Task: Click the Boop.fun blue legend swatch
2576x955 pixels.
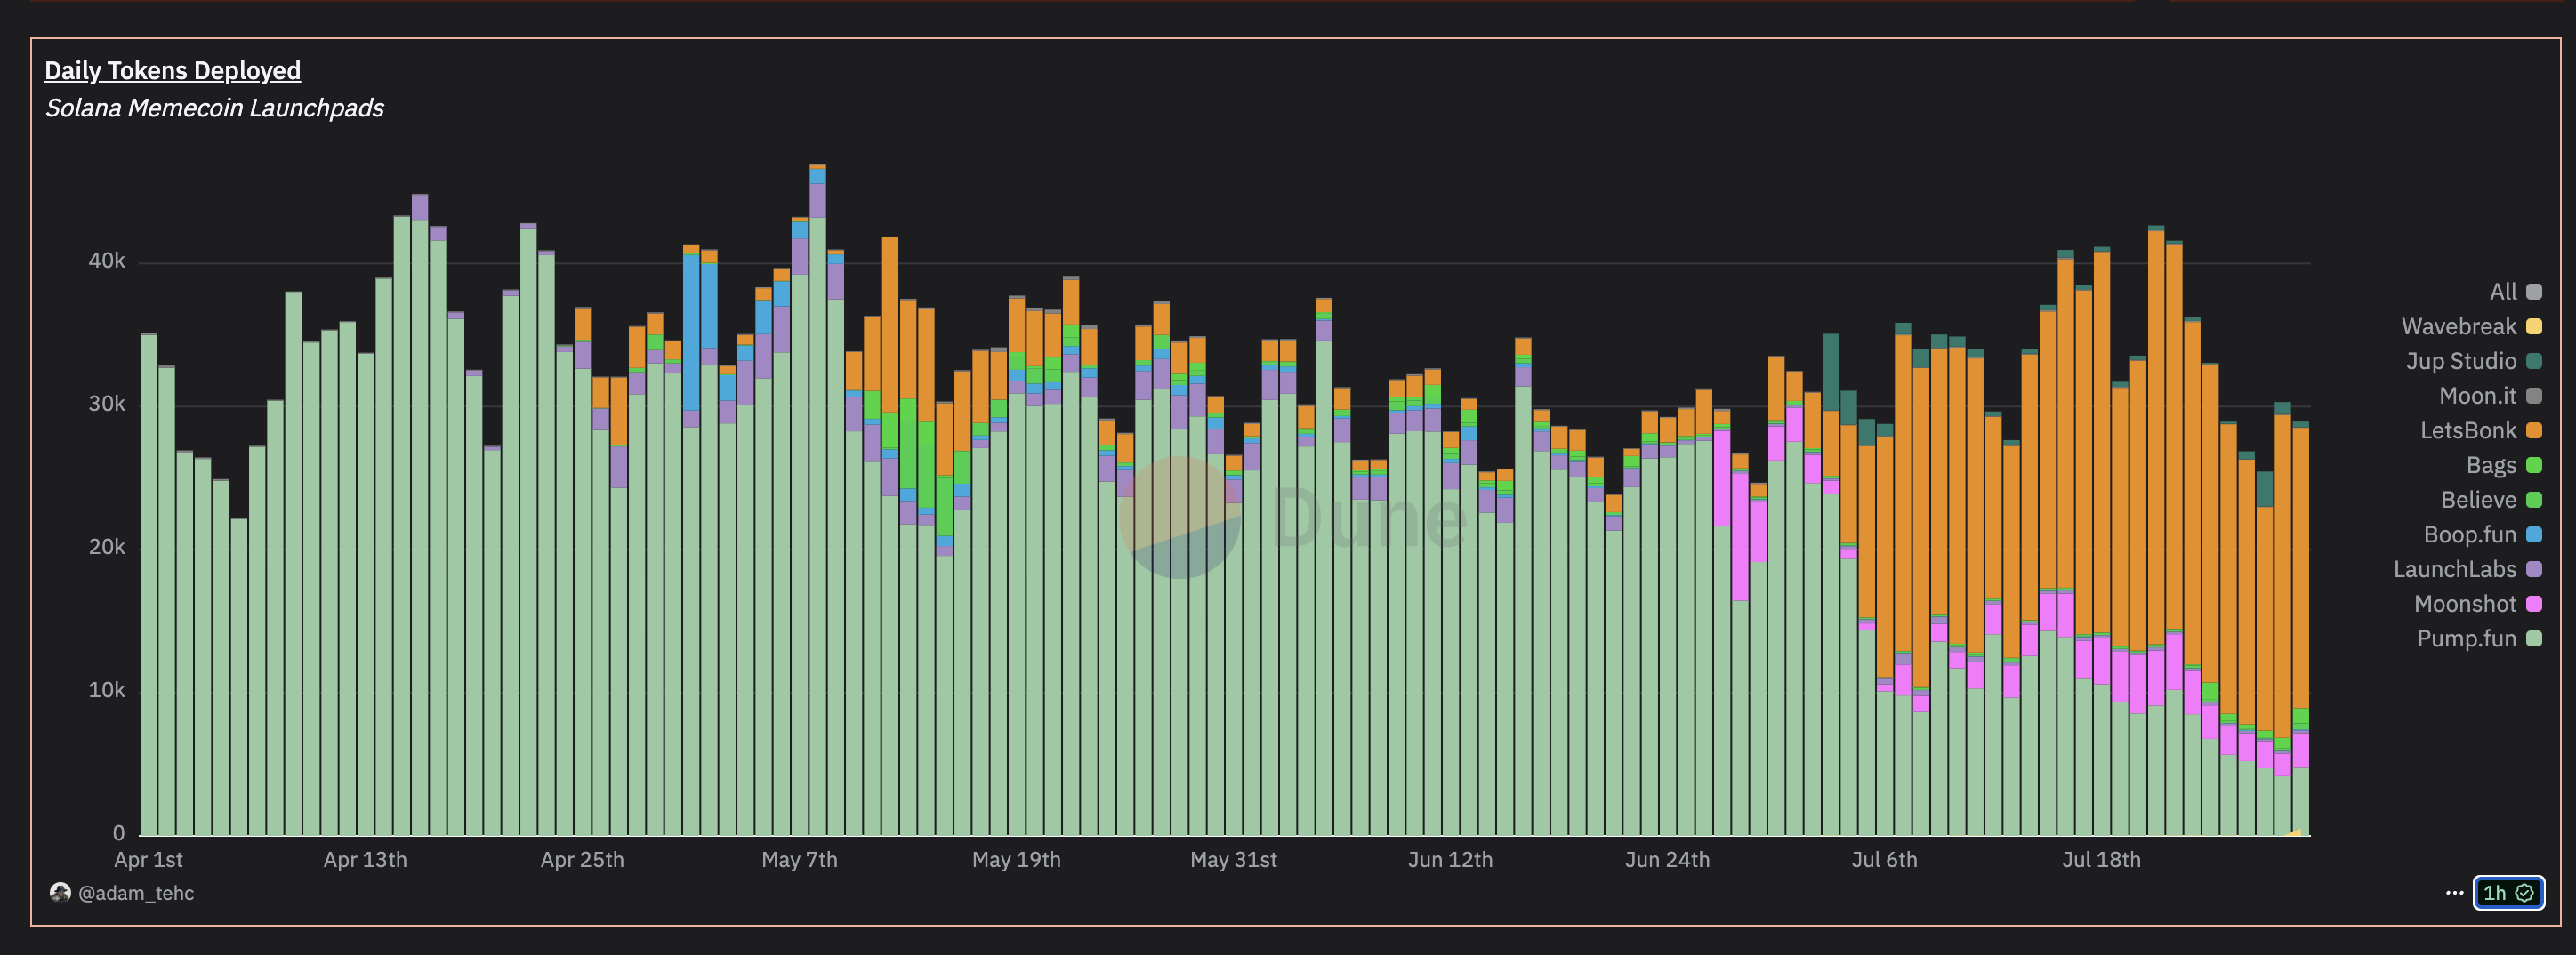Action: 2534,534
